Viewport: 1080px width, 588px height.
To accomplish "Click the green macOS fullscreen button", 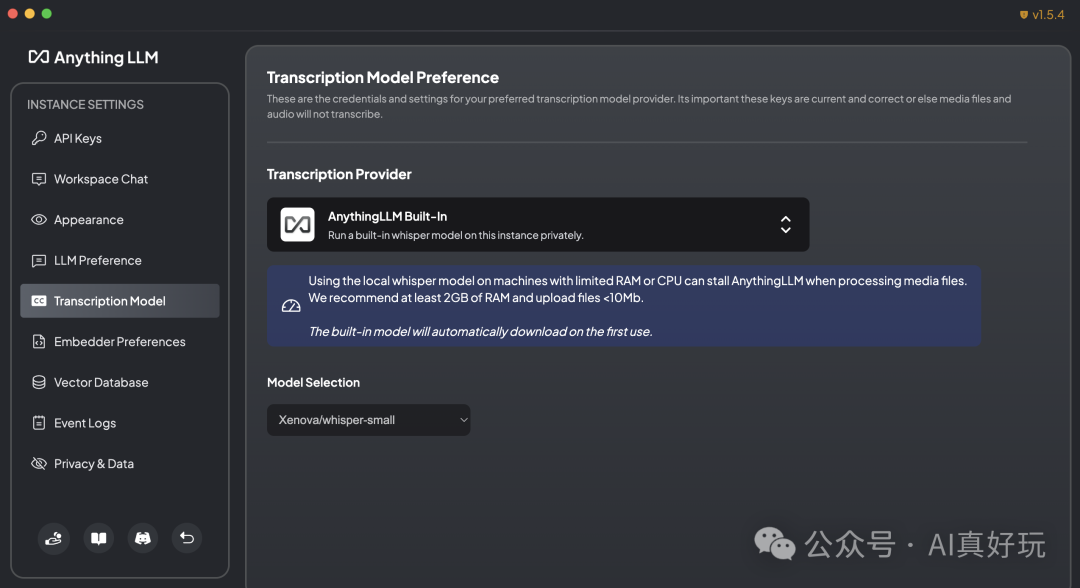I will (47, 14).
